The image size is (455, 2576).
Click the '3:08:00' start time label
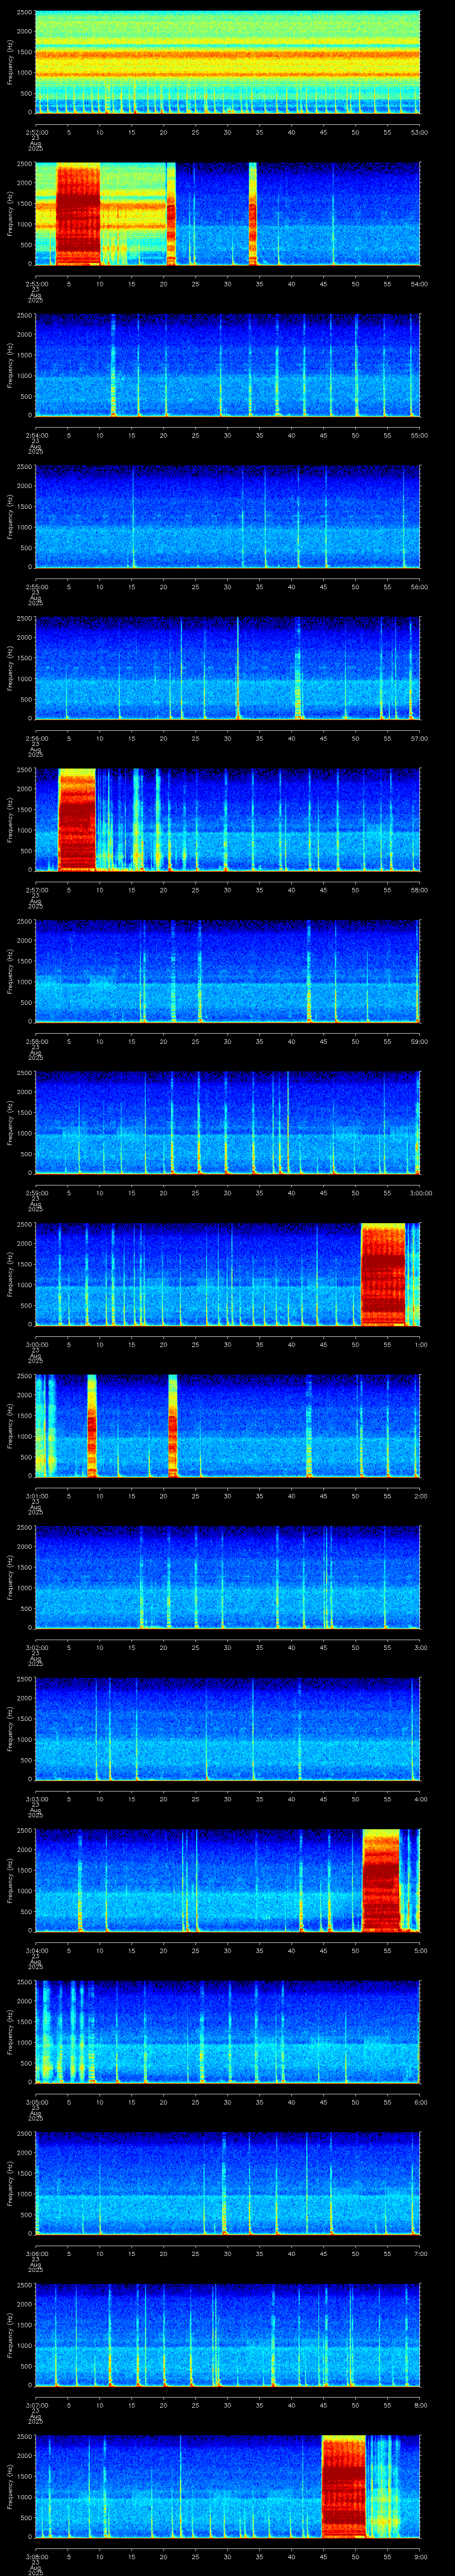pyautogui.click(x=36, y=2556)
